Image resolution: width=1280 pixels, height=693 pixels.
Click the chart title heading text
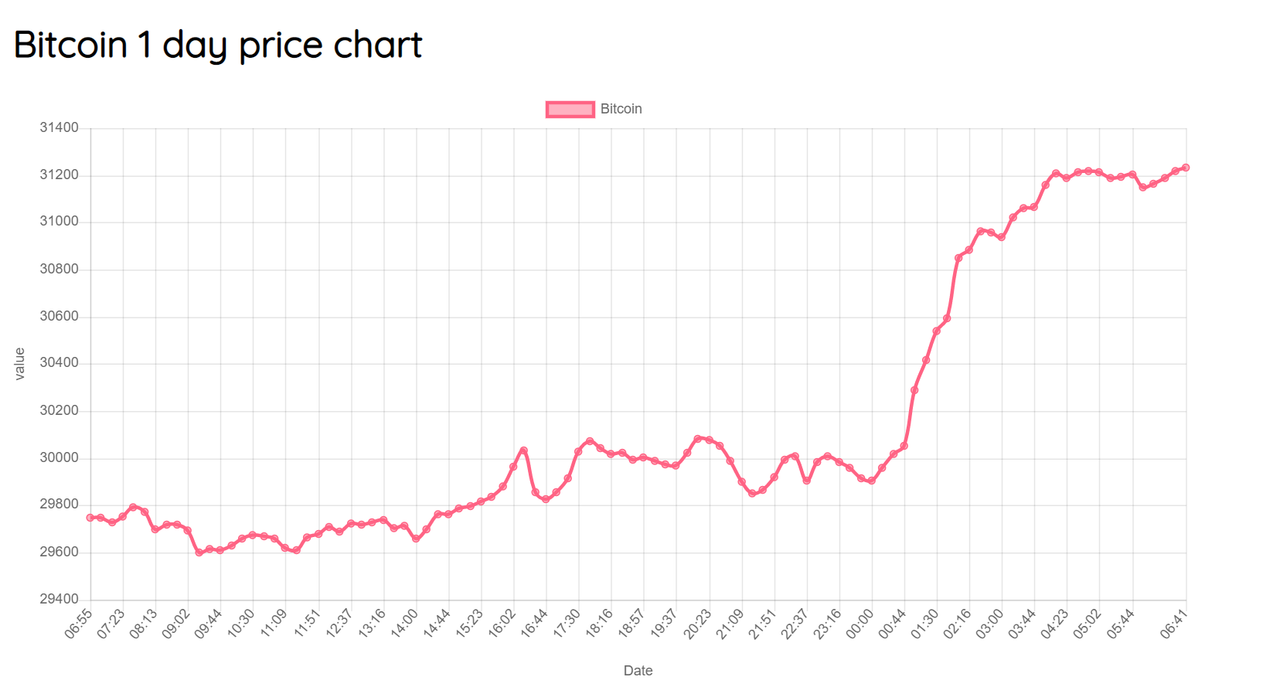tap(218, 45)
